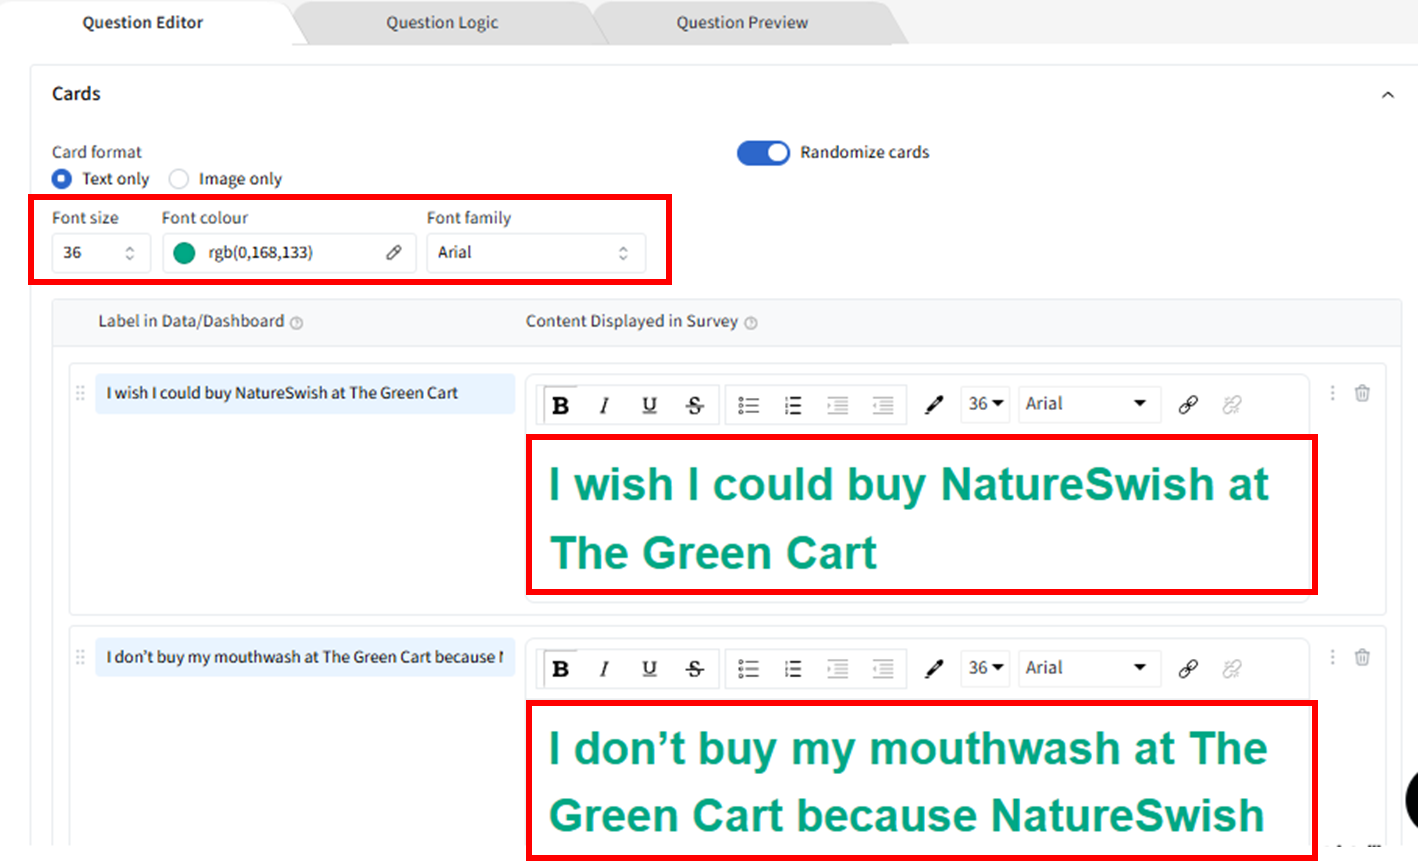Open the Font family dropdown showing Arial
This screenshot has height=861, width=1418.
[535, 253]
